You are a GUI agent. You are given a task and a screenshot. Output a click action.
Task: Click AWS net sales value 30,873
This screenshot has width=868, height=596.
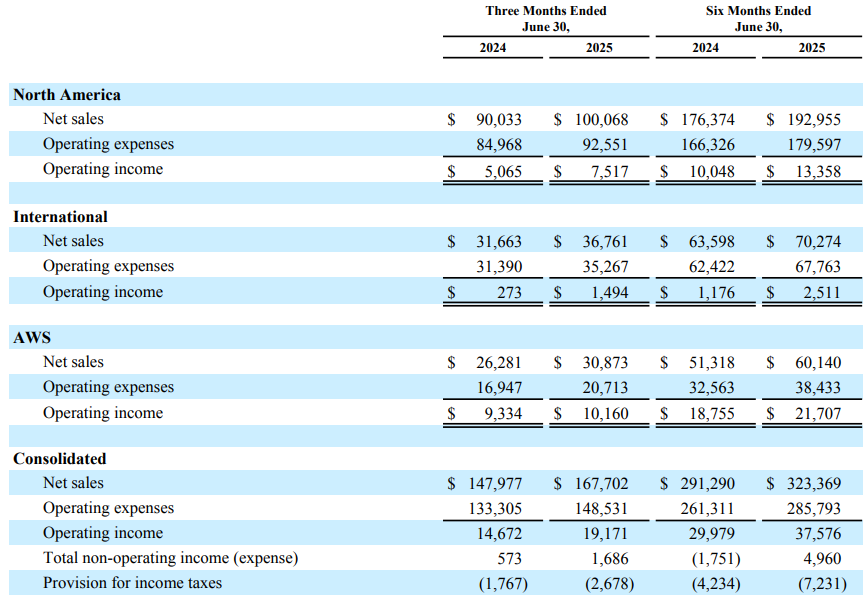[x=605, y=362]
